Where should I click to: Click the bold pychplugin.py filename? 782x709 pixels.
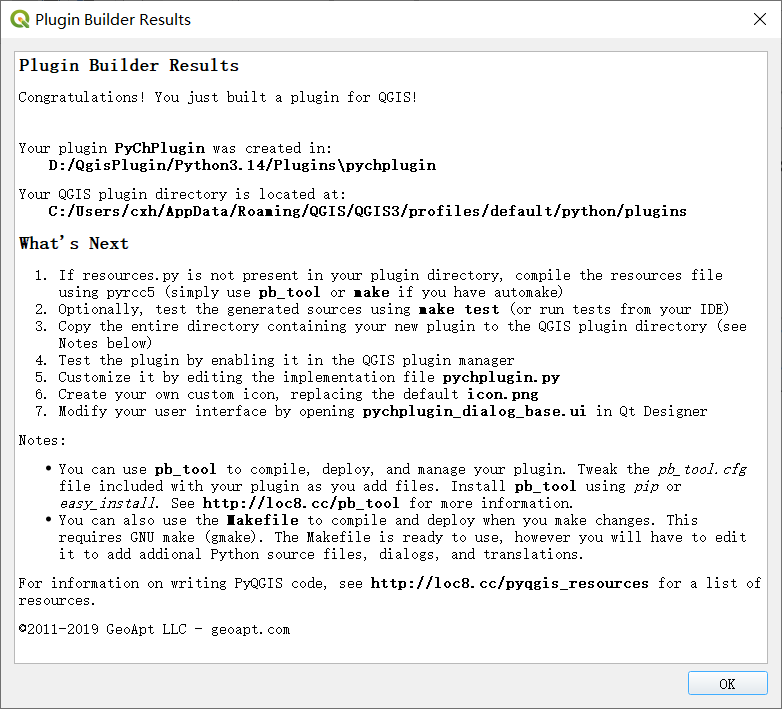[501, 378]
